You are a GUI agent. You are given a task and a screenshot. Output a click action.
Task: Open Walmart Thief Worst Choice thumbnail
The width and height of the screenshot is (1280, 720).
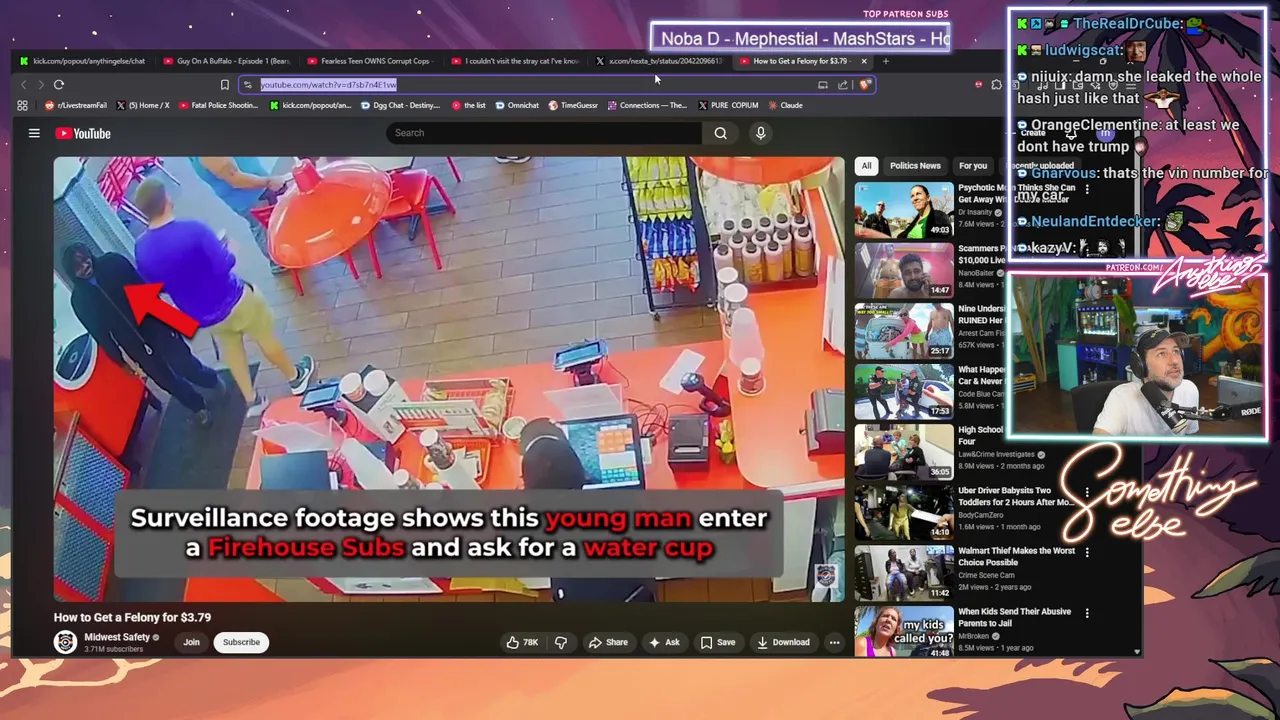904,573
